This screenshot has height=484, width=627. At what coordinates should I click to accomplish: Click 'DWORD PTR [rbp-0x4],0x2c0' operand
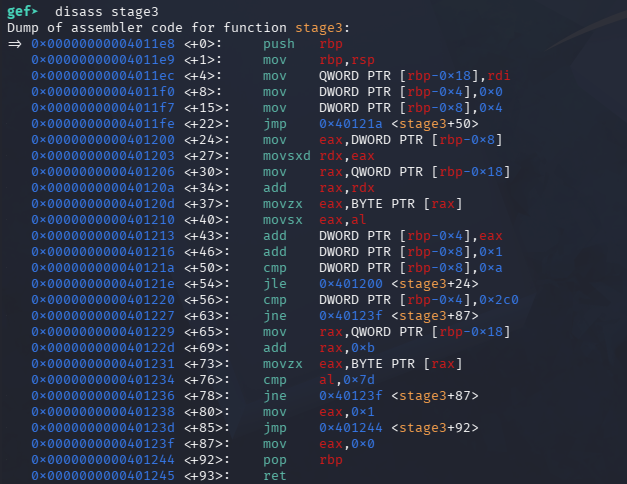[x=419, y=300]
